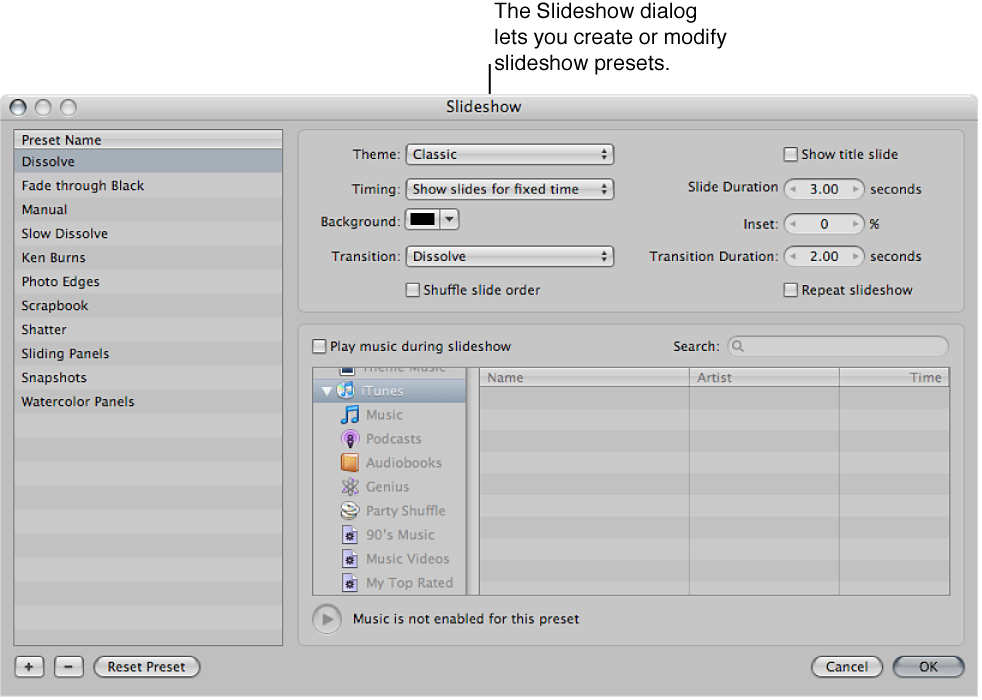The image size is (982, 700).
Task: Click the Podcasts icon in the source list
Action: point(351,438)
